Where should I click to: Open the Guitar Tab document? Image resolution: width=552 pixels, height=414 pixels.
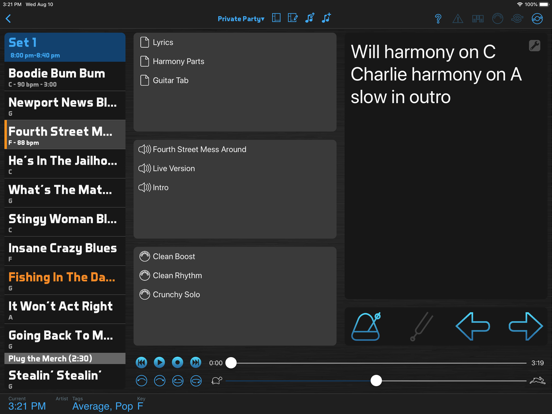tap(235, 80)
